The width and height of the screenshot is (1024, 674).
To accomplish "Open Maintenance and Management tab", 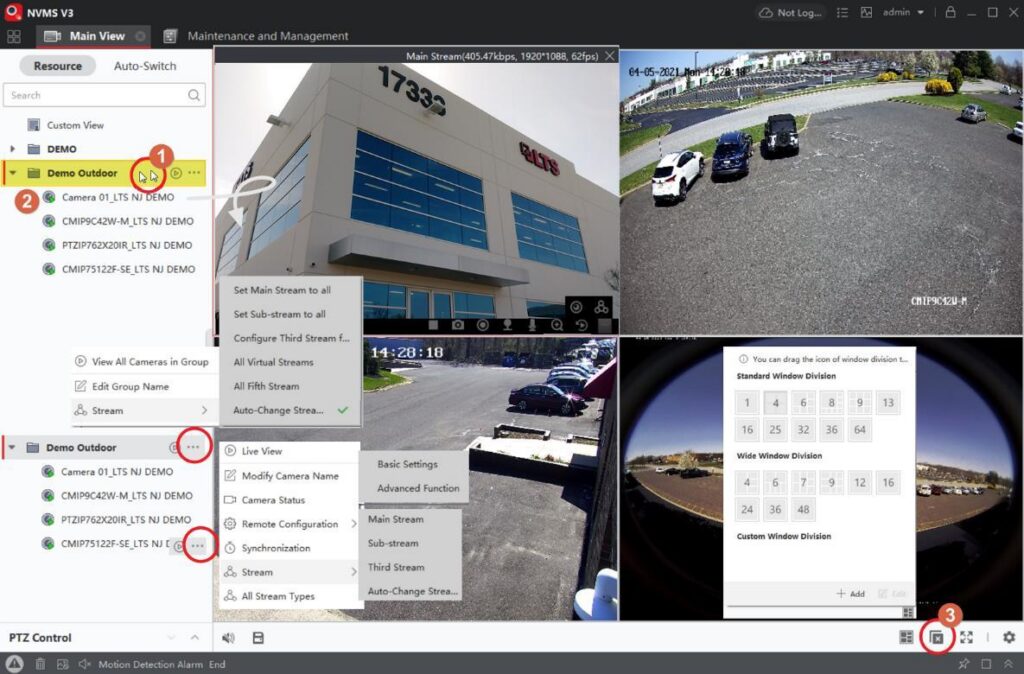I will [x=256, y=37].
